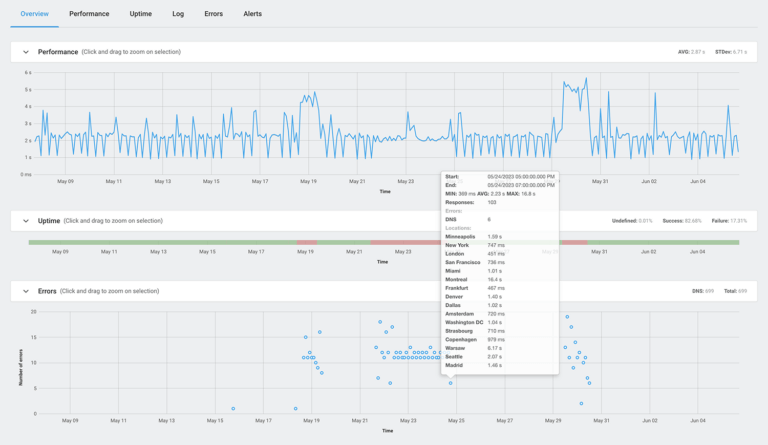
Task: Select the Errors tab
Action: pos(214,14)
